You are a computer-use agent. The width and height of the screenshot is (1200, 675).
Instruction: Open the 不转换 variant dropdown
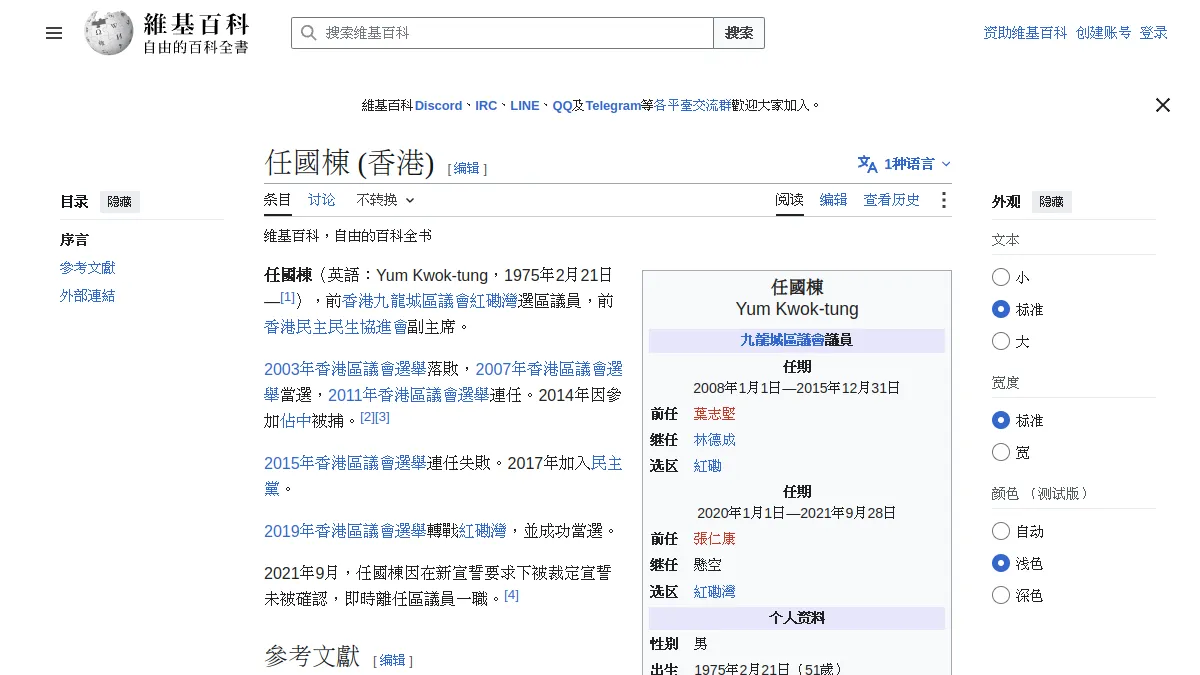pyautogui.click(x=385, y=200)
